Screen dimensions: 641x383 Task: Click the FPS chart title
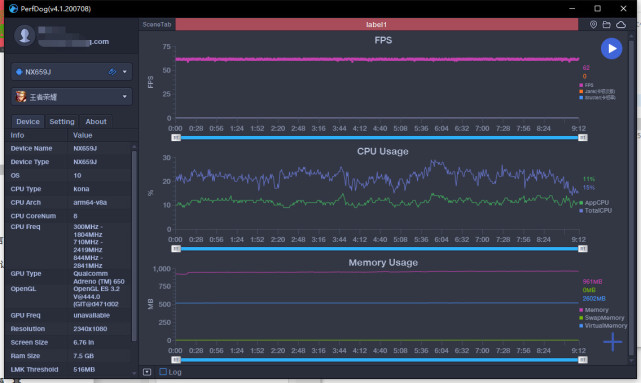tap(383, 40)
